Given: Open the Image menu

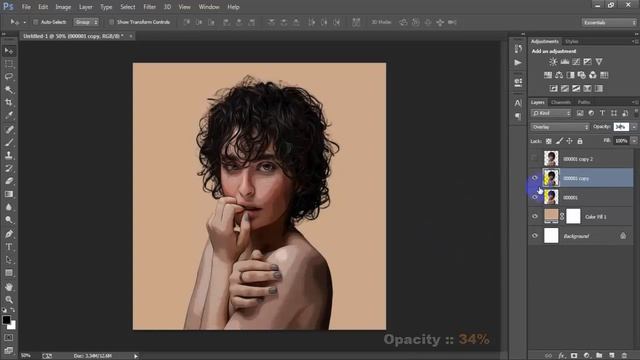Looking at the screenshot, I should 63,7.
